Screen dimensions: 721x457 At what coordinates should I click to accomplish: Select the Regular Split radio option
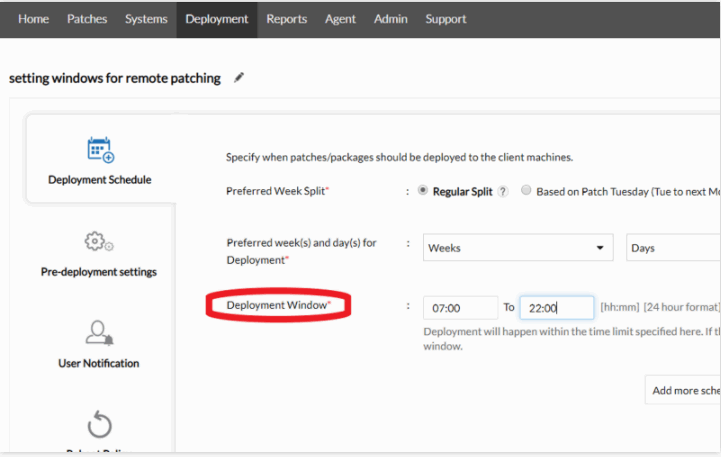coord(423,191)
